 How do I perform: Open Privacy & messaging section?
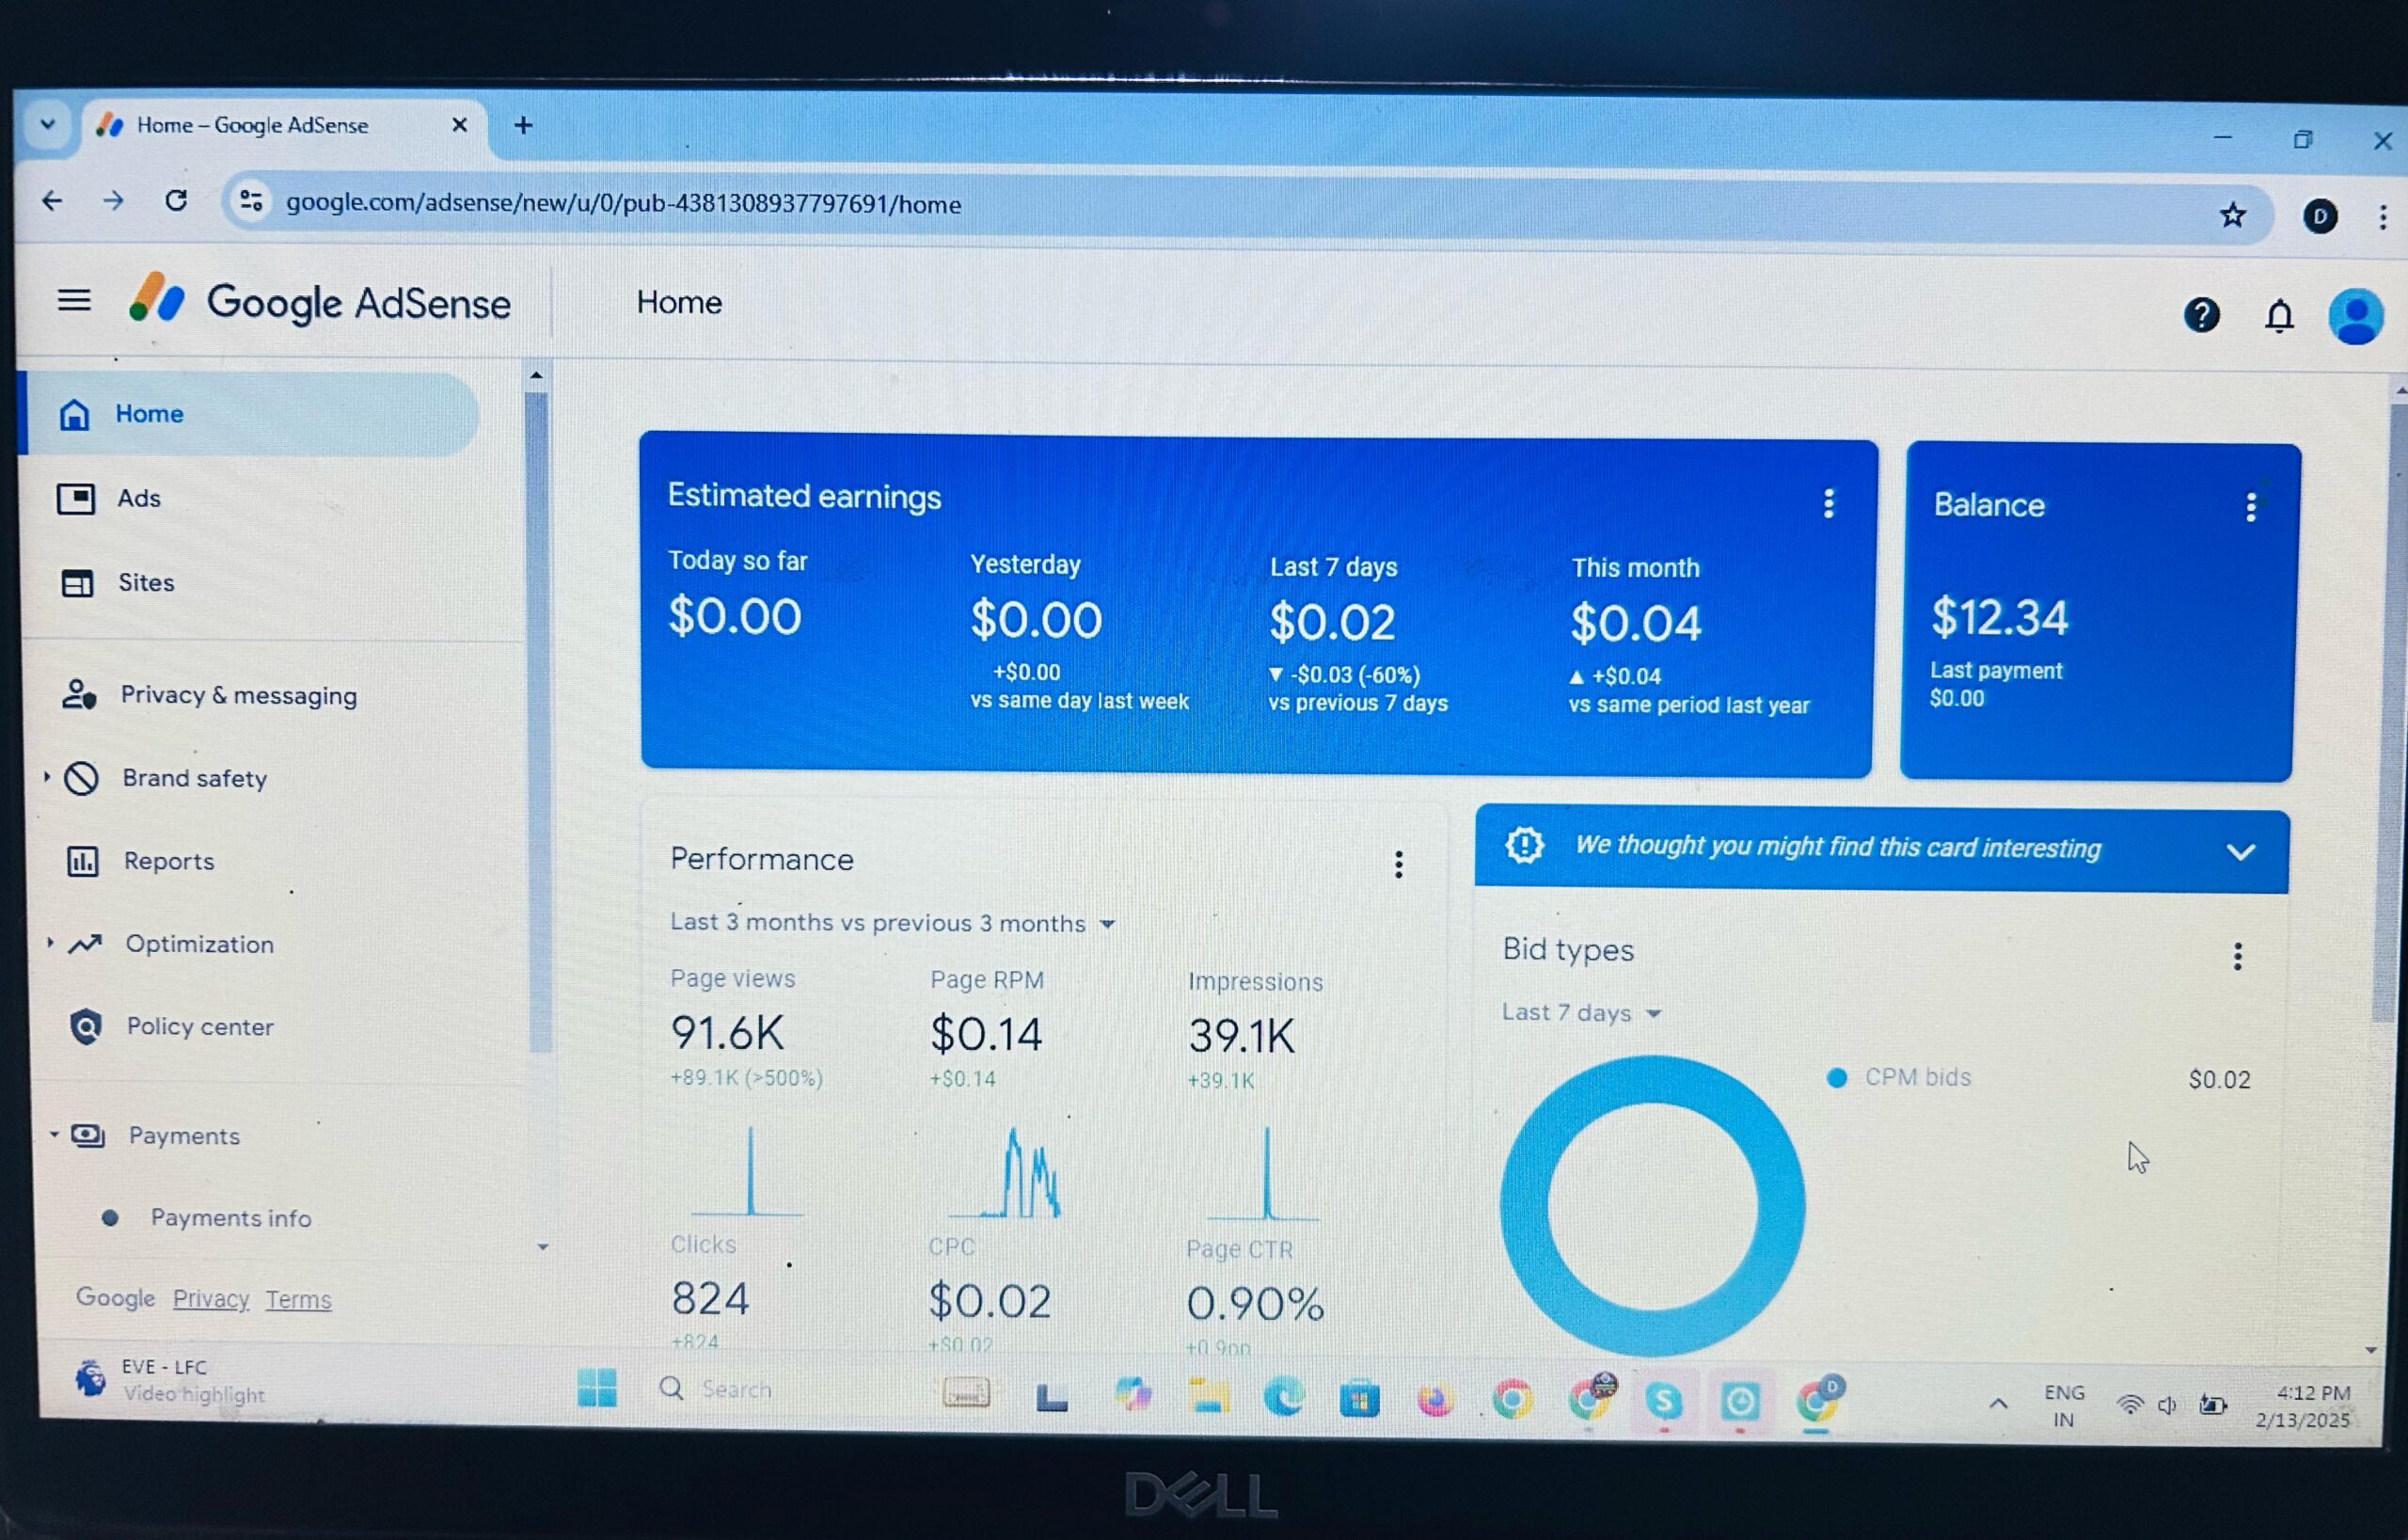[x=209, y=695]
